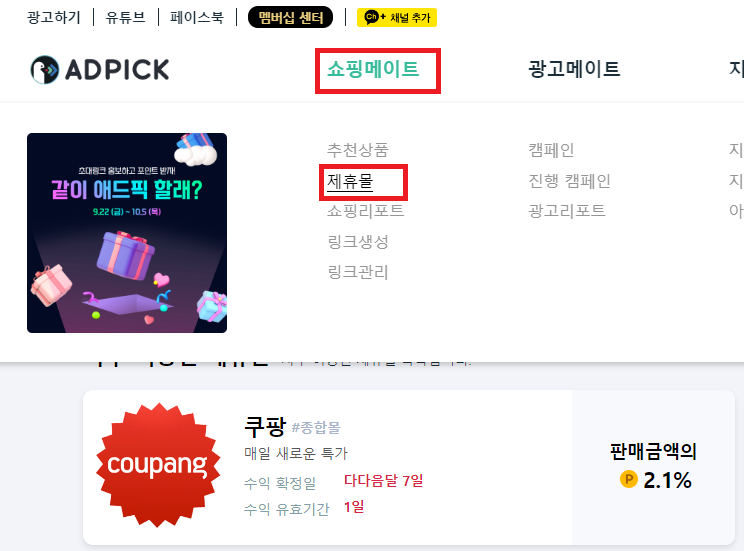Click the 쿠팡 merchant title
Image resolution: width=744 pixels, height=551 pixels.
click(265, 426)
